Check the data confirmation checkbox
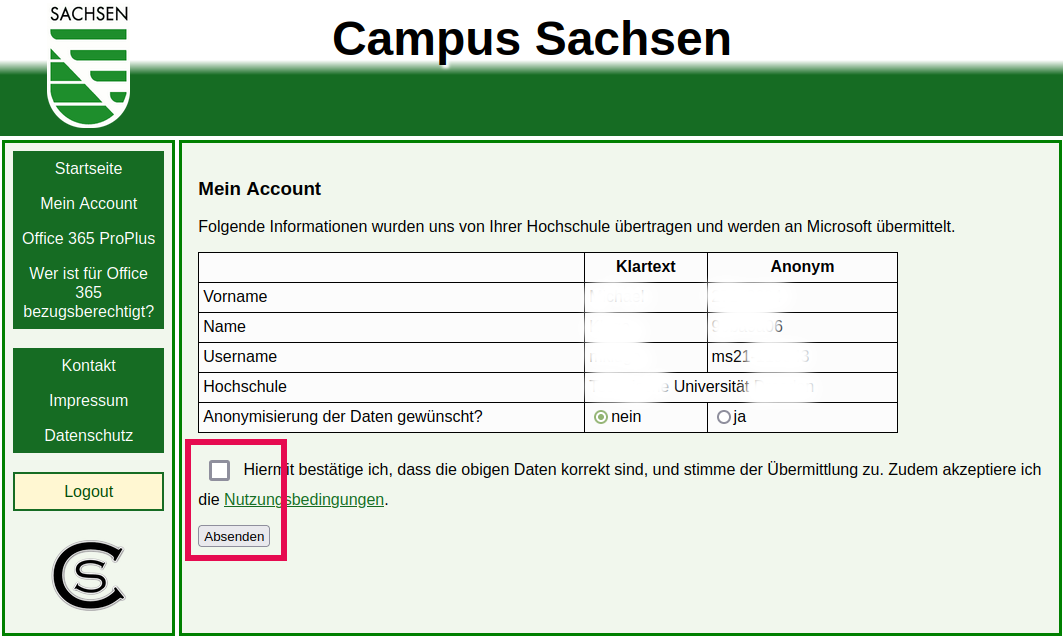This screenshot has width=1063, height=639. [219, 470]
